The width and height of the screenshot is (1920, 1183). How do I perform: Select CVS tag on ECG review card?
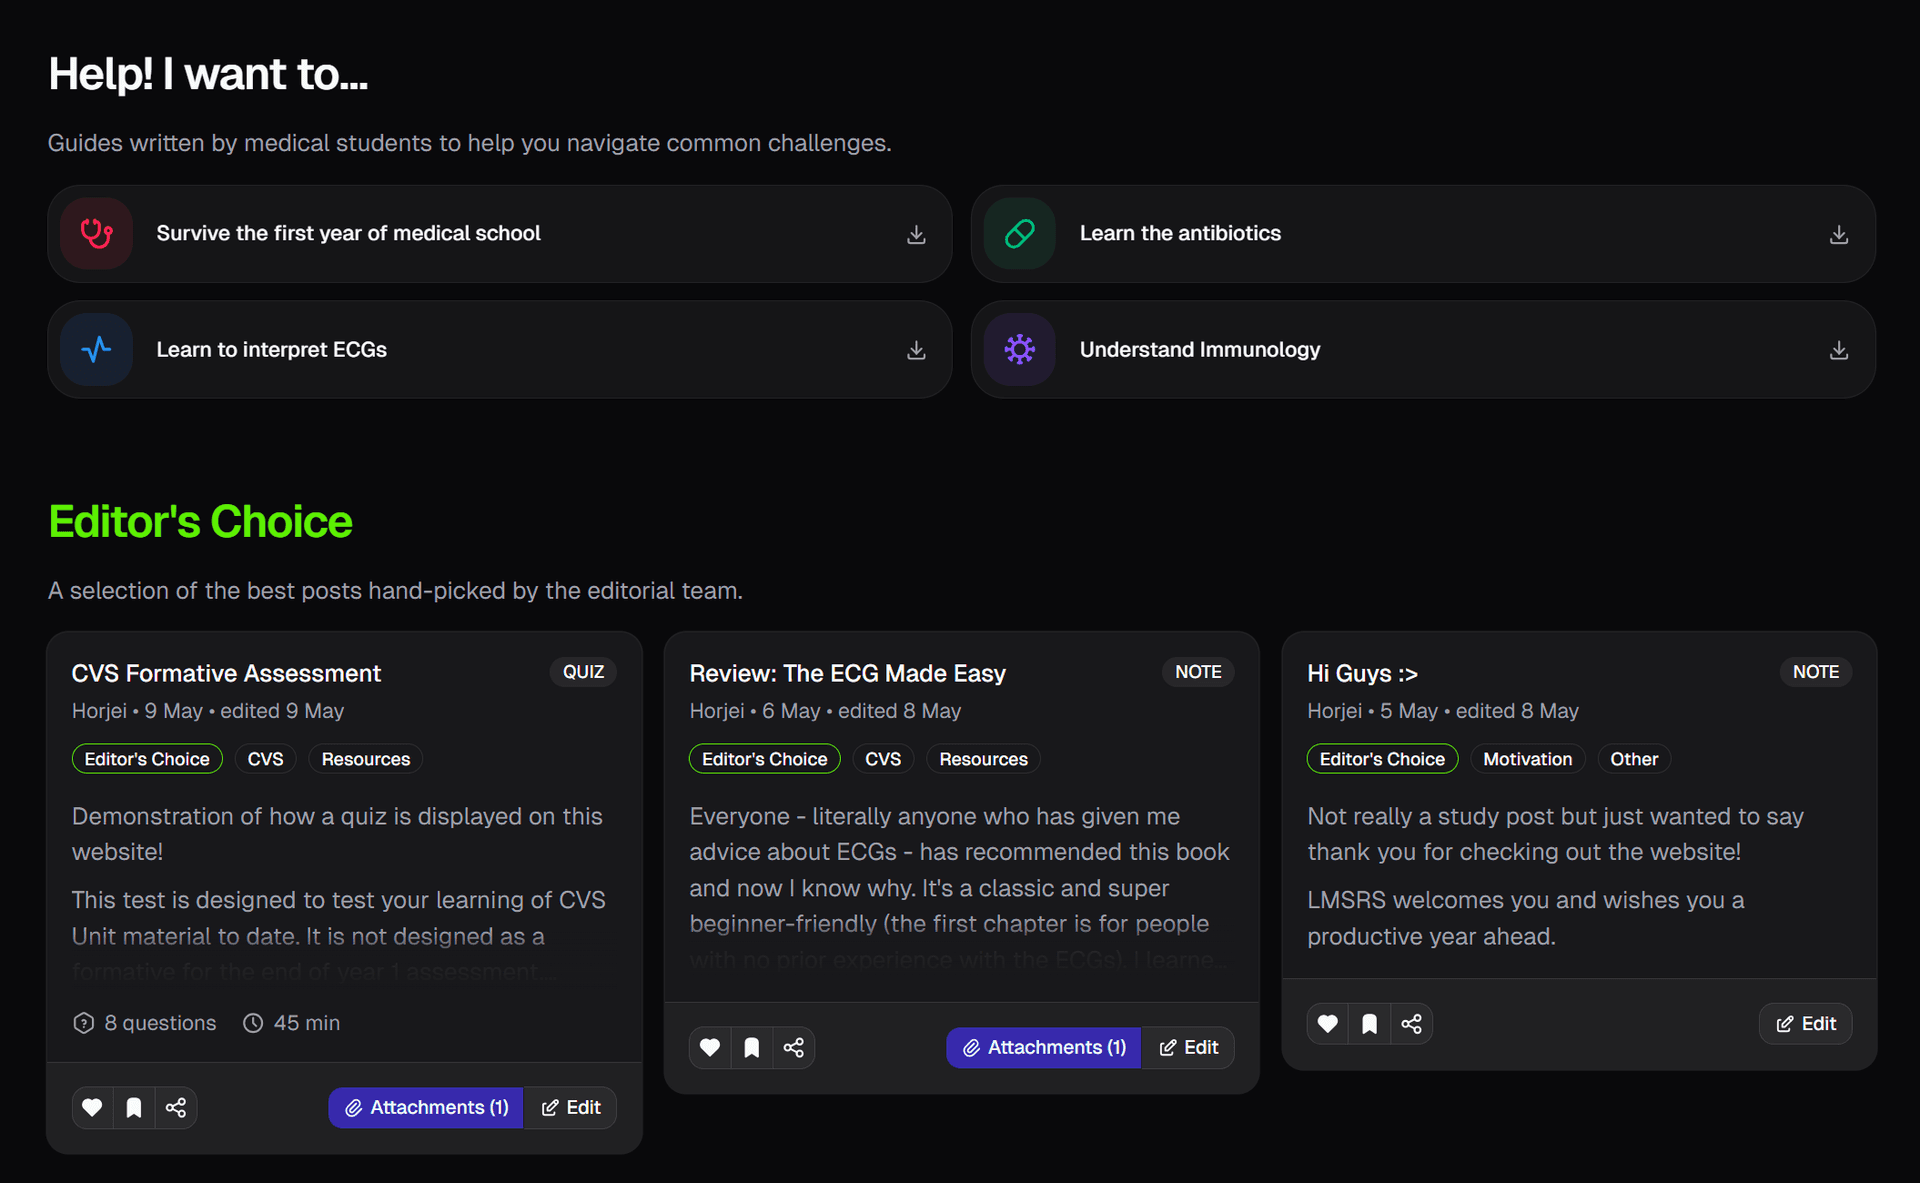coord(883,759)
